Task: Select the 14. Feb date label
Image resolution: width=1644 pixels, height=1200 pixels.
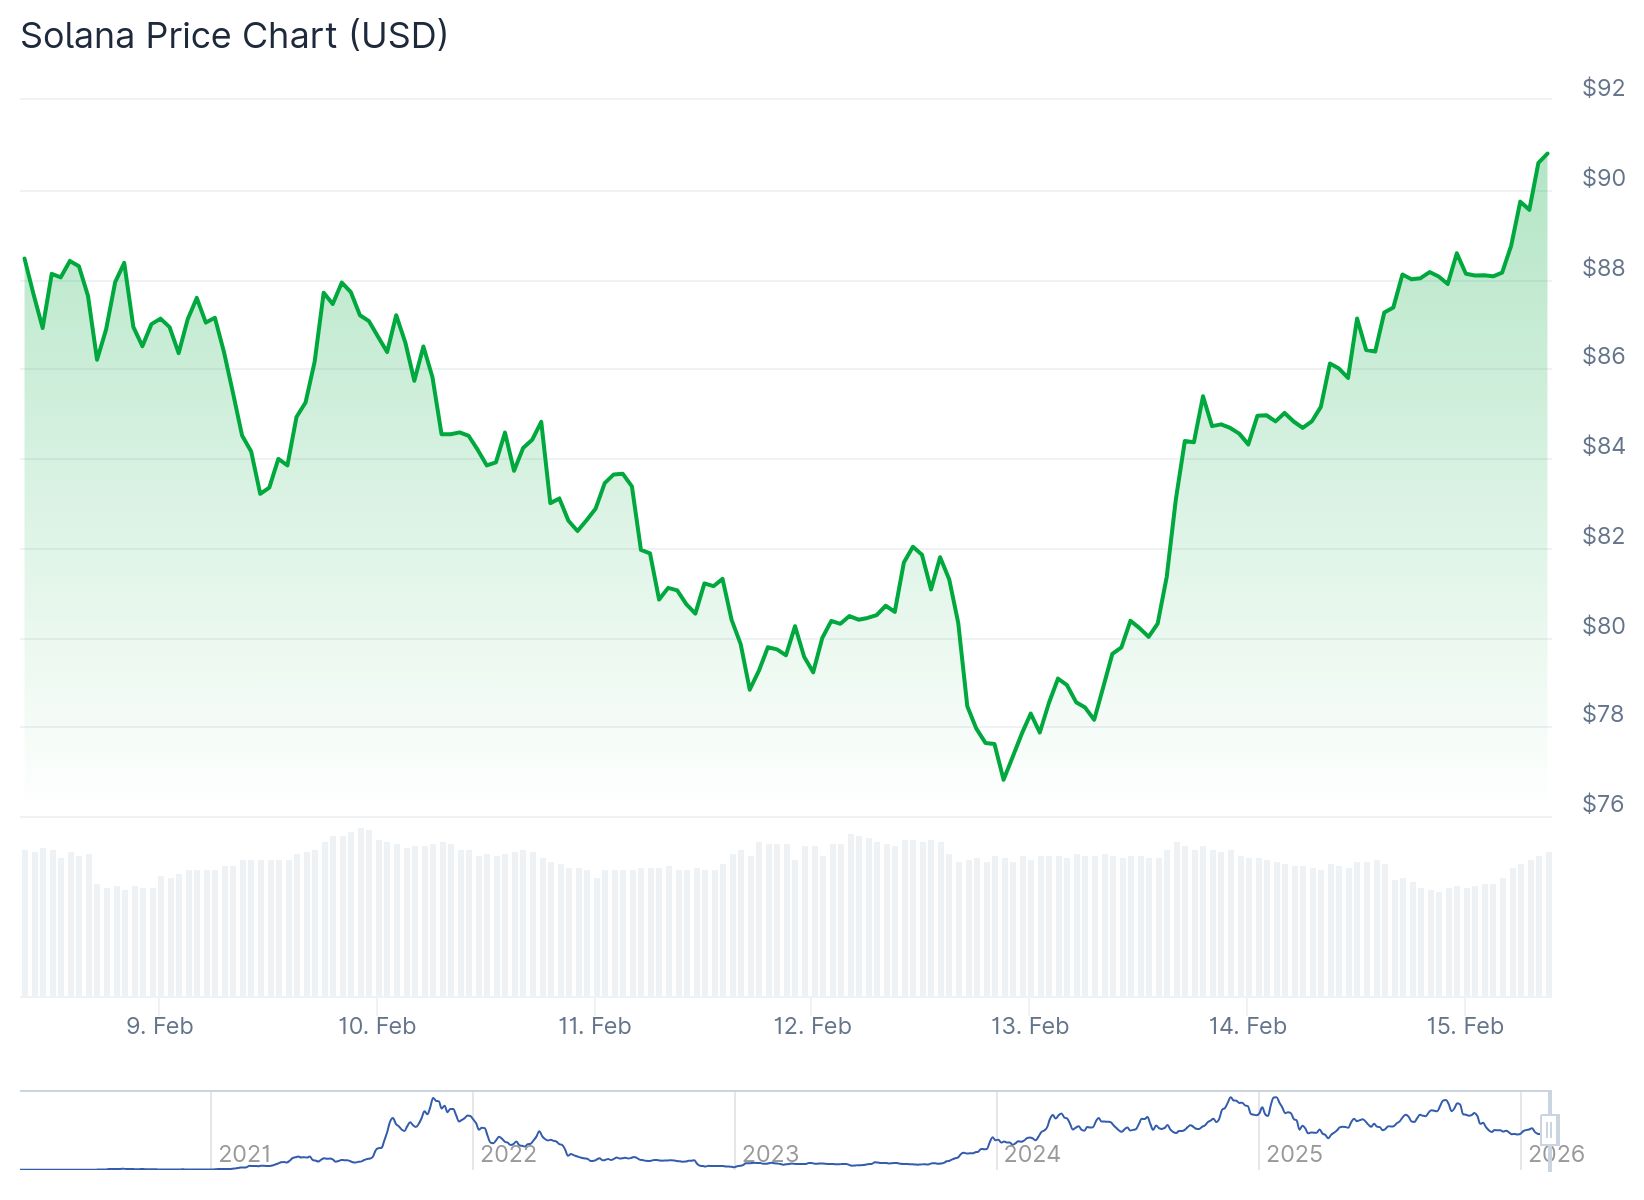Action: (x=1247, y=1026)
